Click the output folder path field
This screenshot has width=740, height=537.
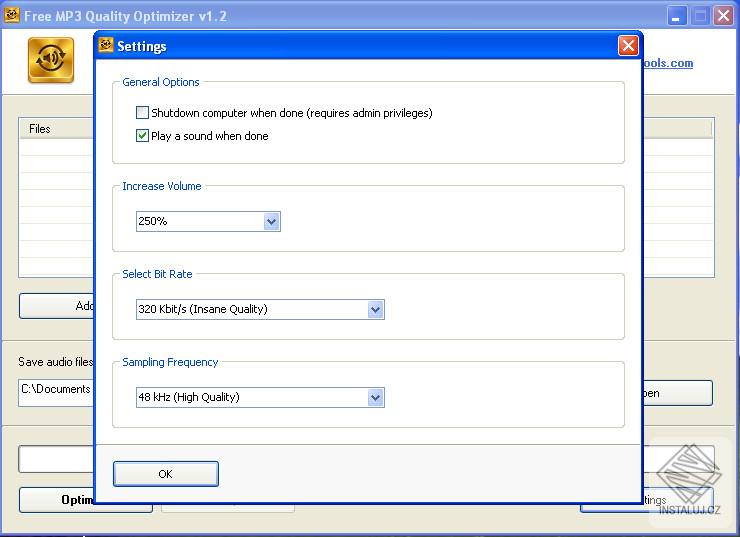pos(56,392)
